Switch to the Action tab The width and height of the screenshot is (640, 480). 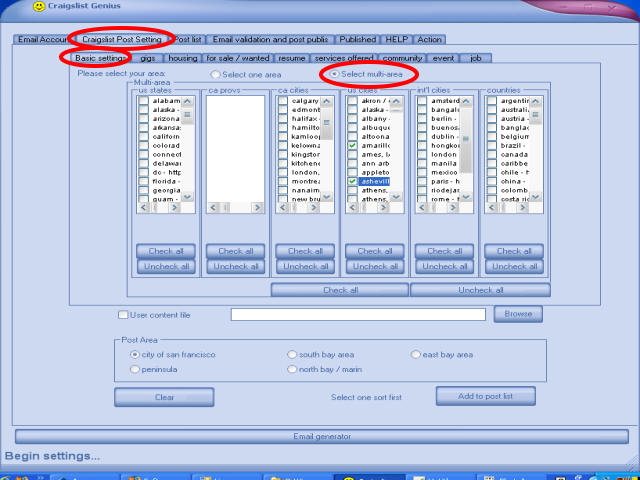coord(429,40)
